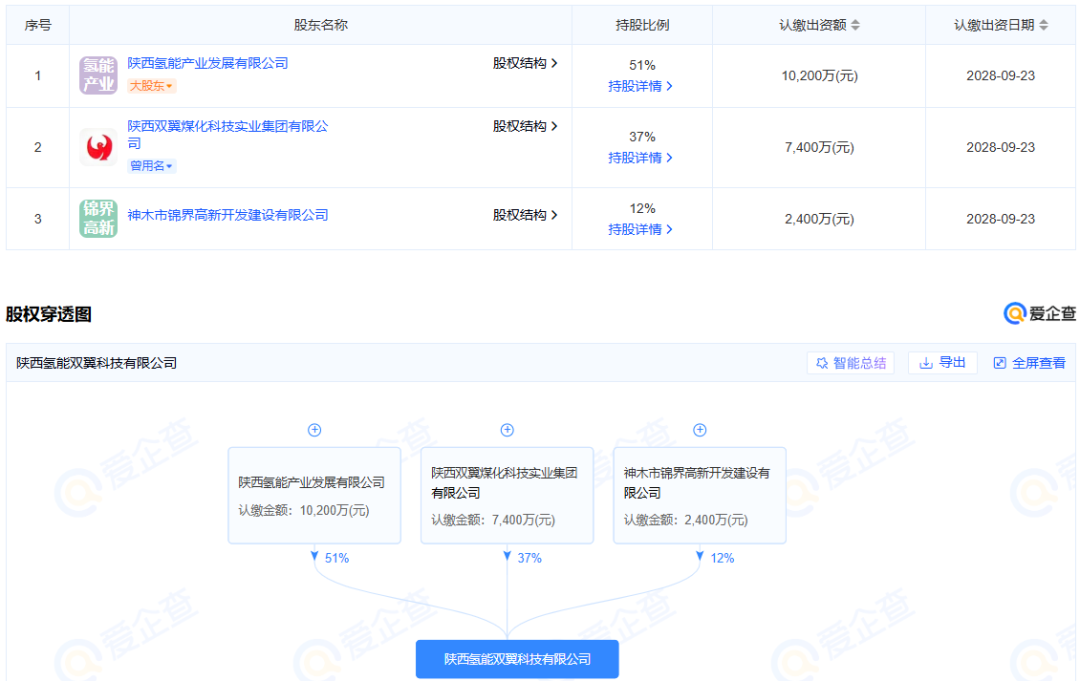Screen dimensions: 1080x681
Task: Open 股权结构 for 陕西氢能产业发展有限公司
Action: 525,63
